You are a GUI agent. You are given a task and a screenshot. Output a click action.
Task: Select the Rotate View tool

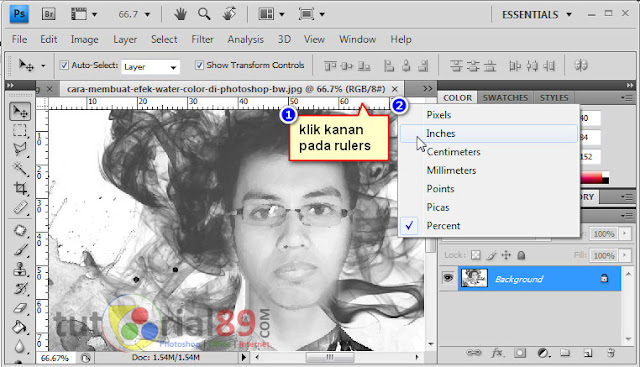tap(229, 14)
